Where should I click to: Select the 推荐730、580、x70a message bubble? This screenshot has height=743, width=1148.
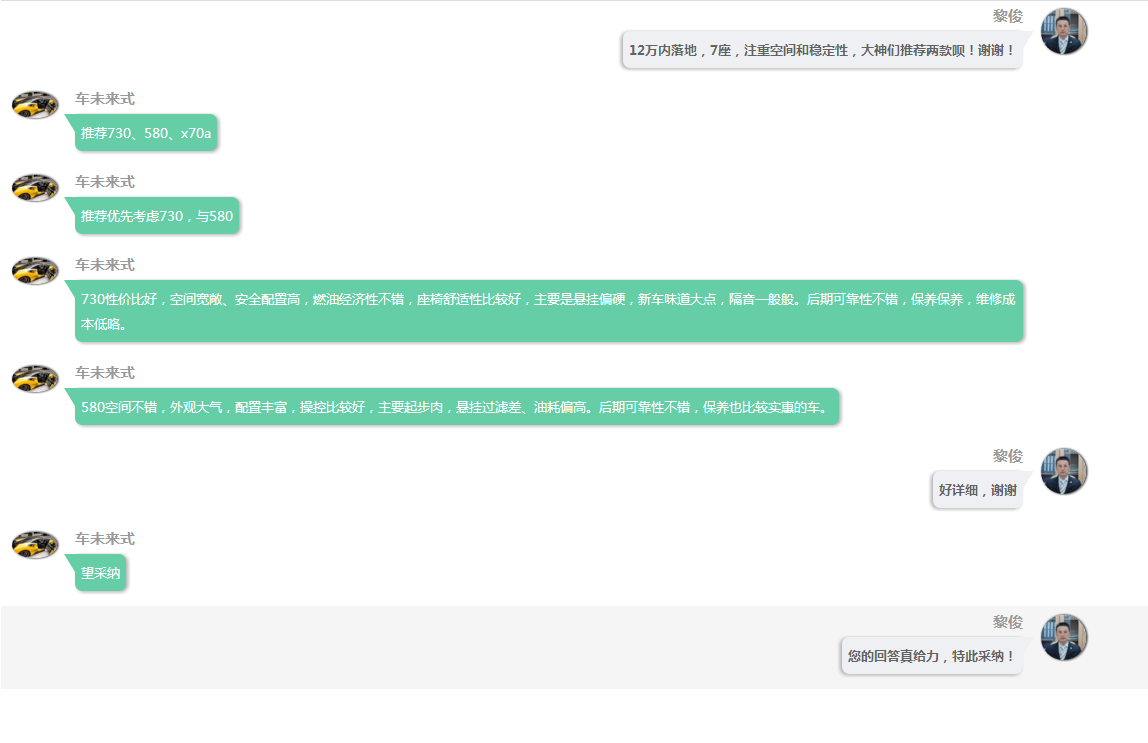(146, 133)
